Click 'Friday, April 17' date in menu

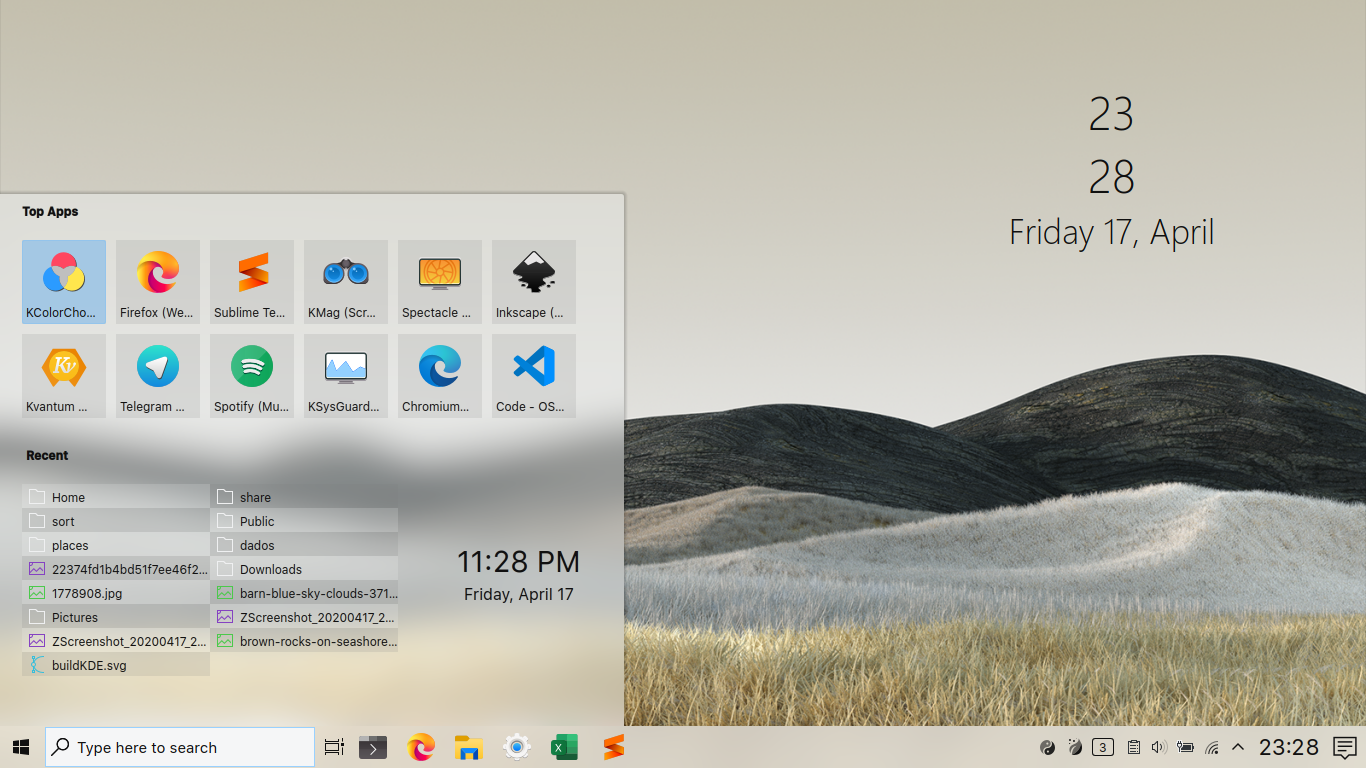coord(518,594)
